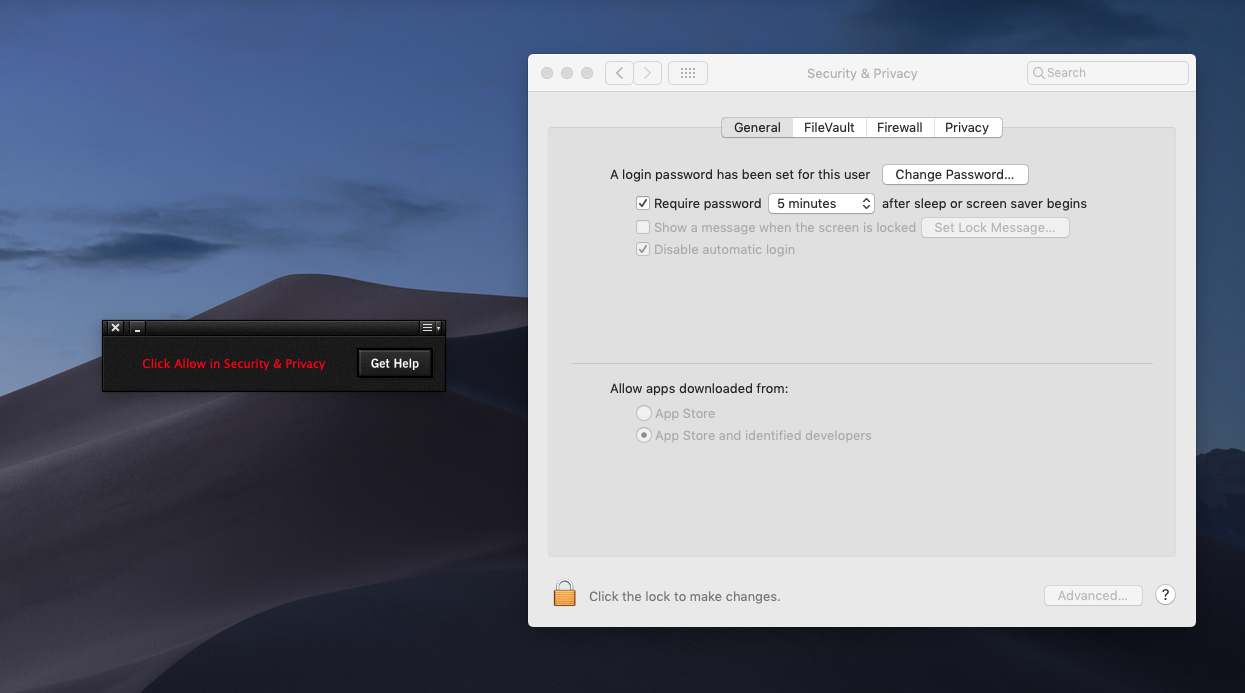The width and height of the screenshot is (1245, 693).
Task: Click the red Allow in Security & Privacy text
Action: click(234, 364)
